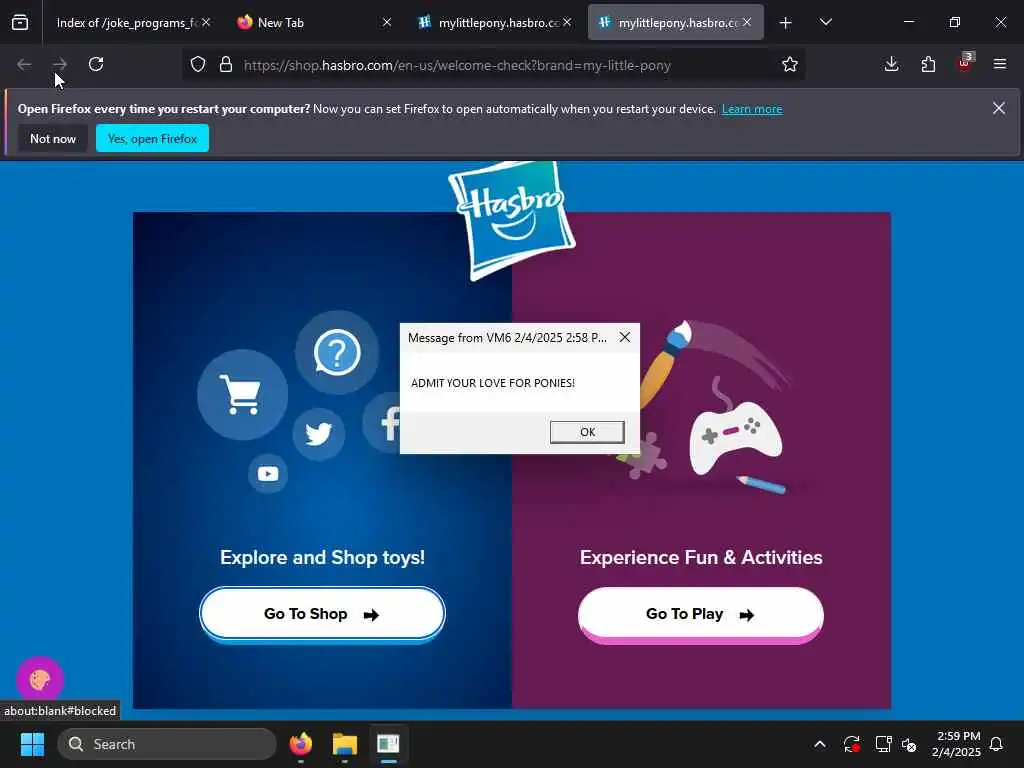The image size is (1024, 768).
Task: Select the active mylittlepony.hasbro tab
Action: 678,23
